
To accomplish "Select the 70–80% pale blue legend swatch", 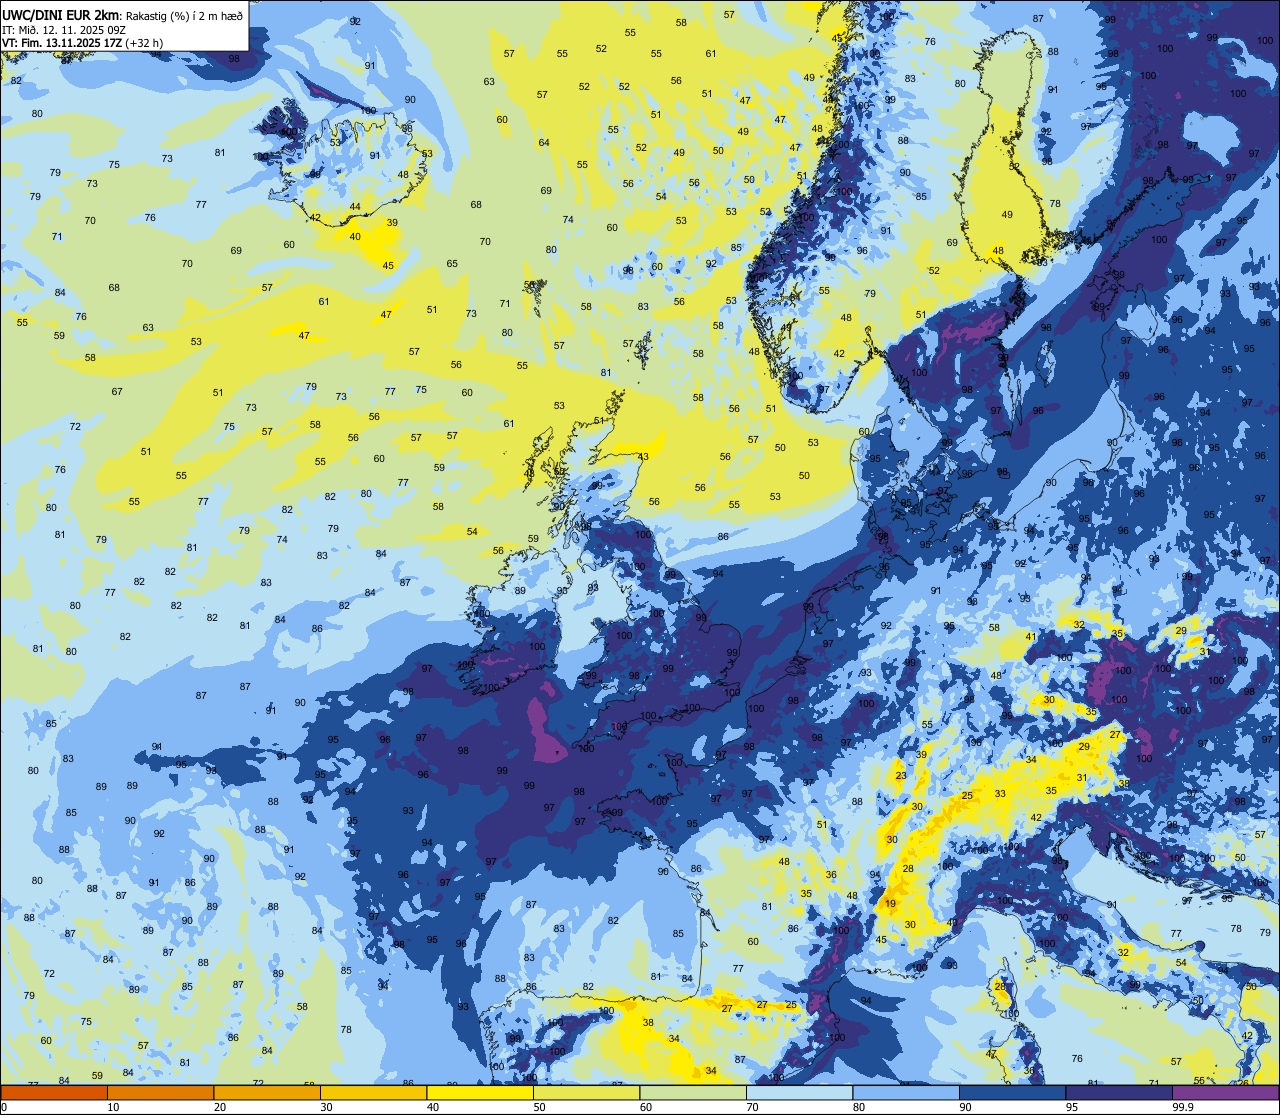I will (799, 1092).
